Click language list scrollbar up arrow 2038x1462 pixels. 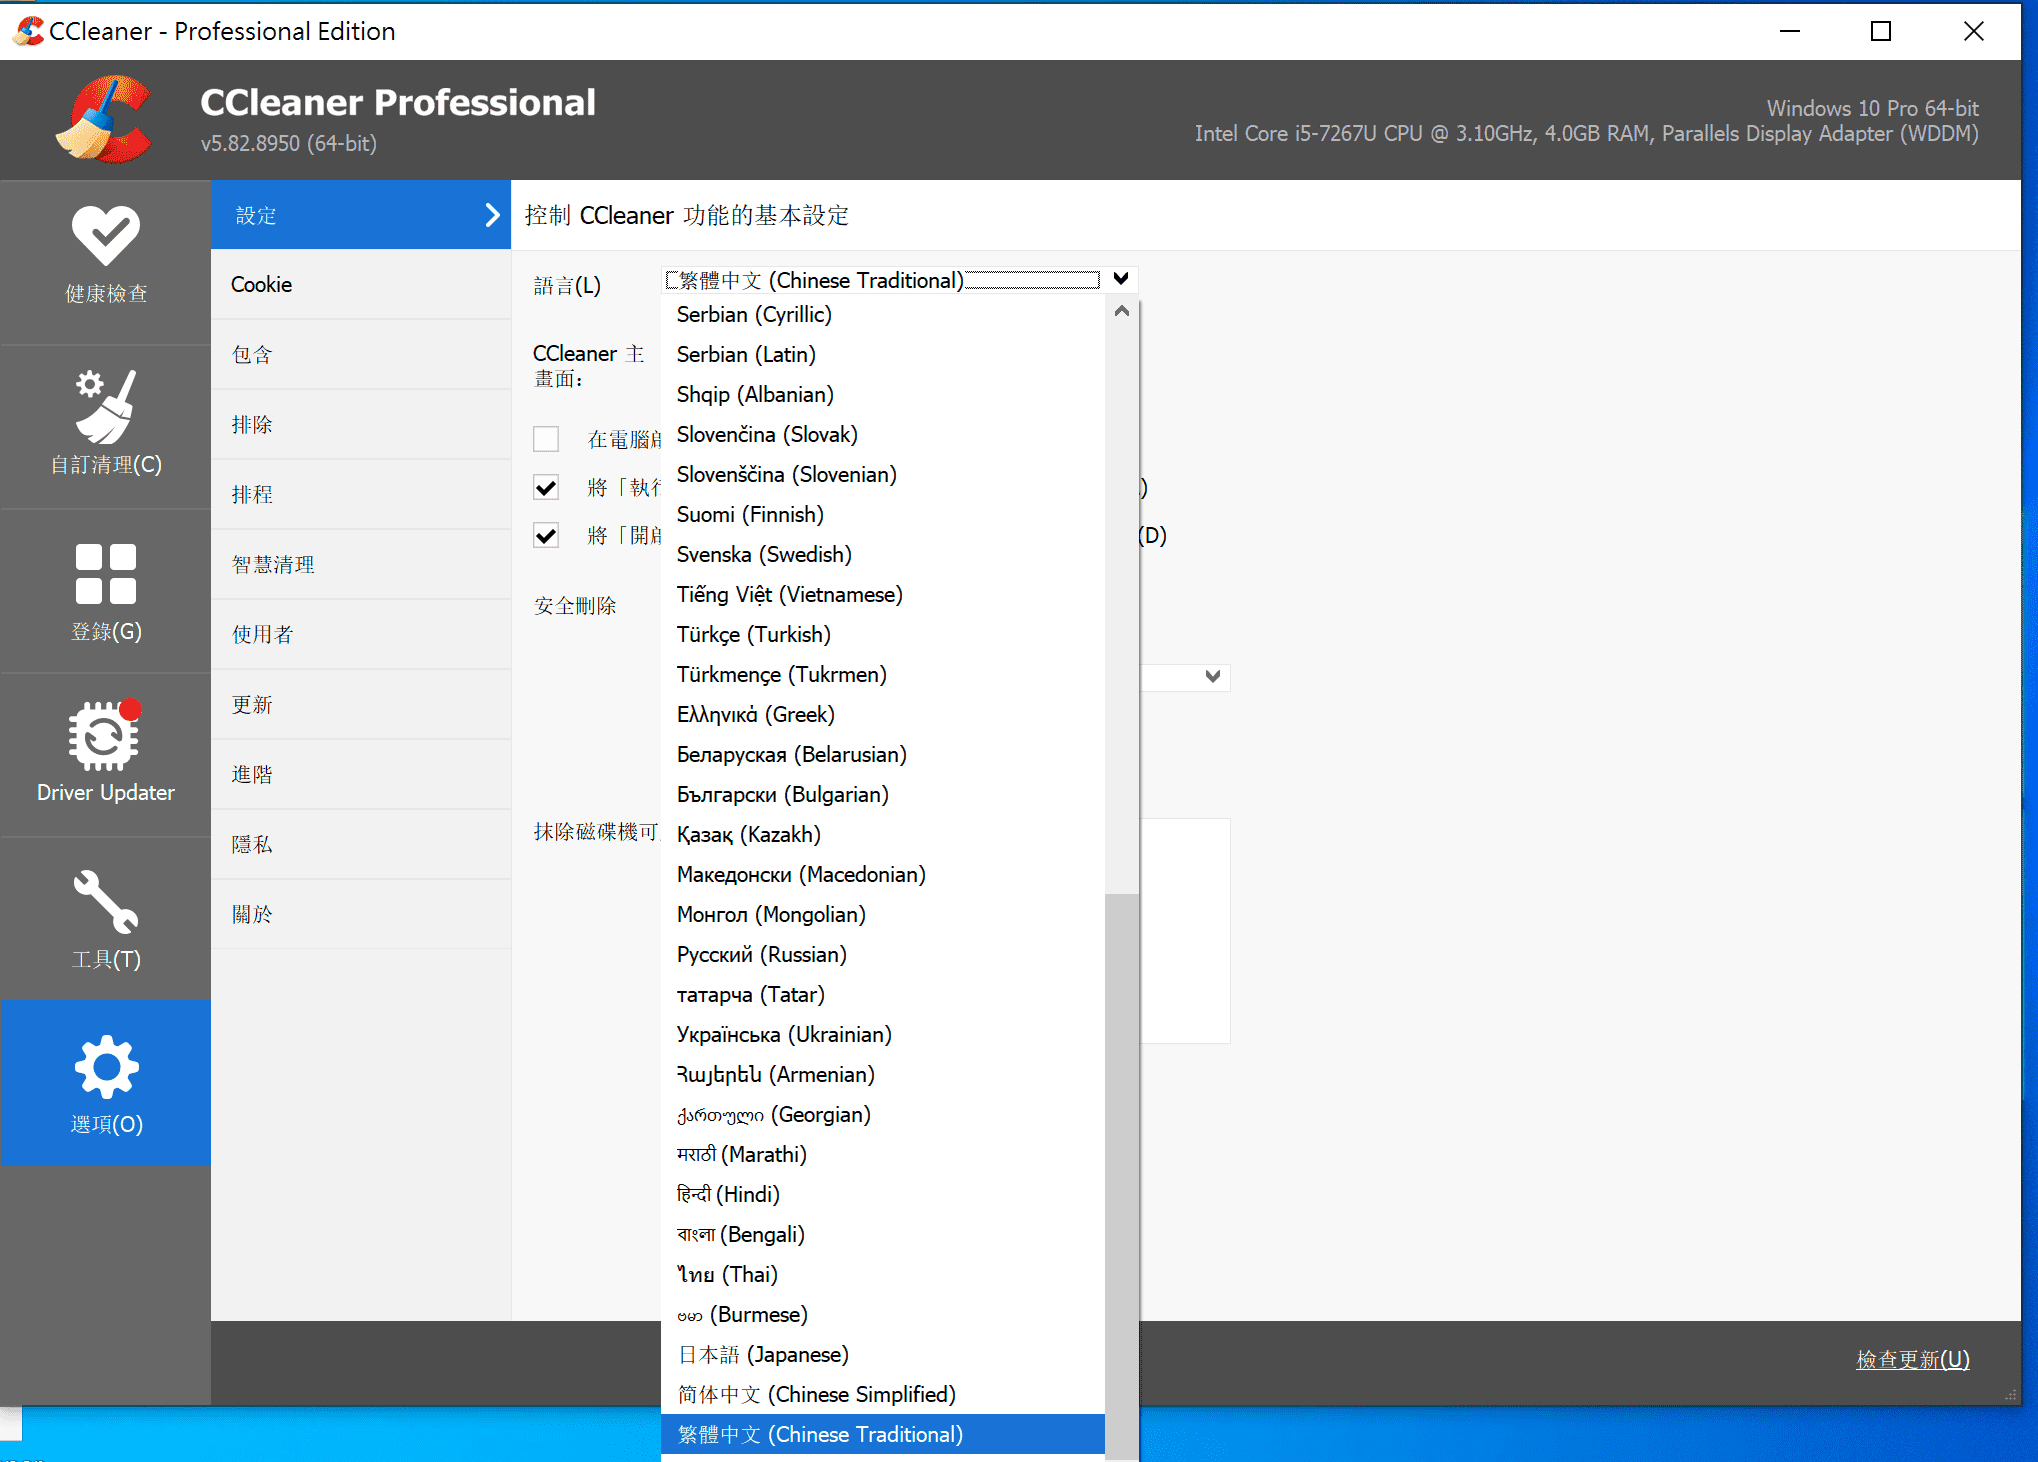(x=1121, y=311)
